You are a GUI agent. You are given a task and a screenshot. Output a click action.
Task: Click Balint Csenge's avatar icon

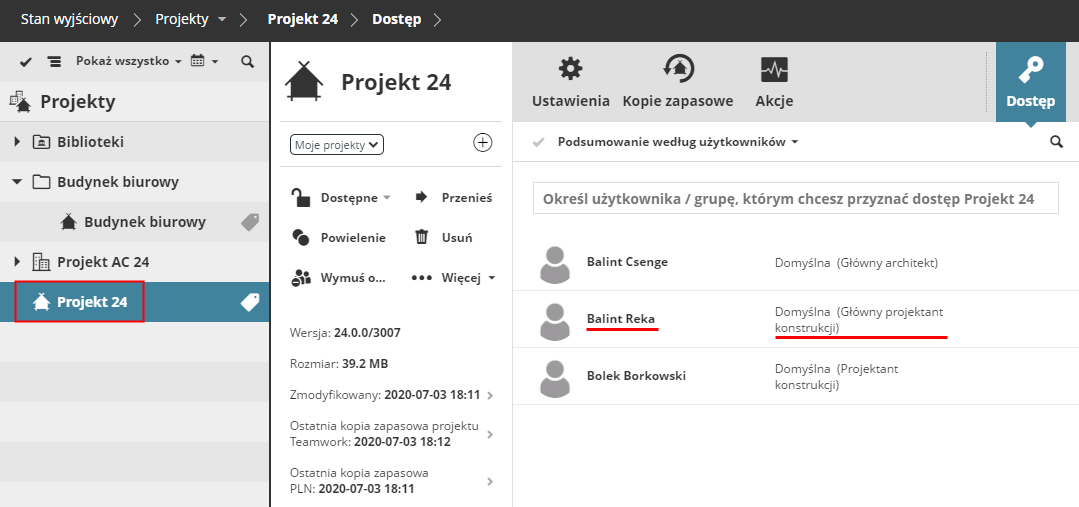point(554,263)
